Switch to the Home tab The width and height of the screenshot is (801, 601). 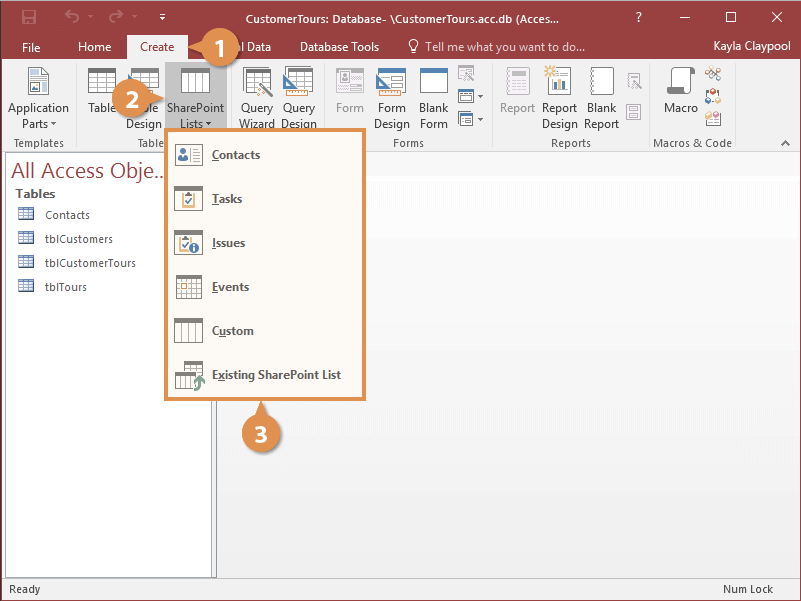pyautogui.click(x=95, y=47)
